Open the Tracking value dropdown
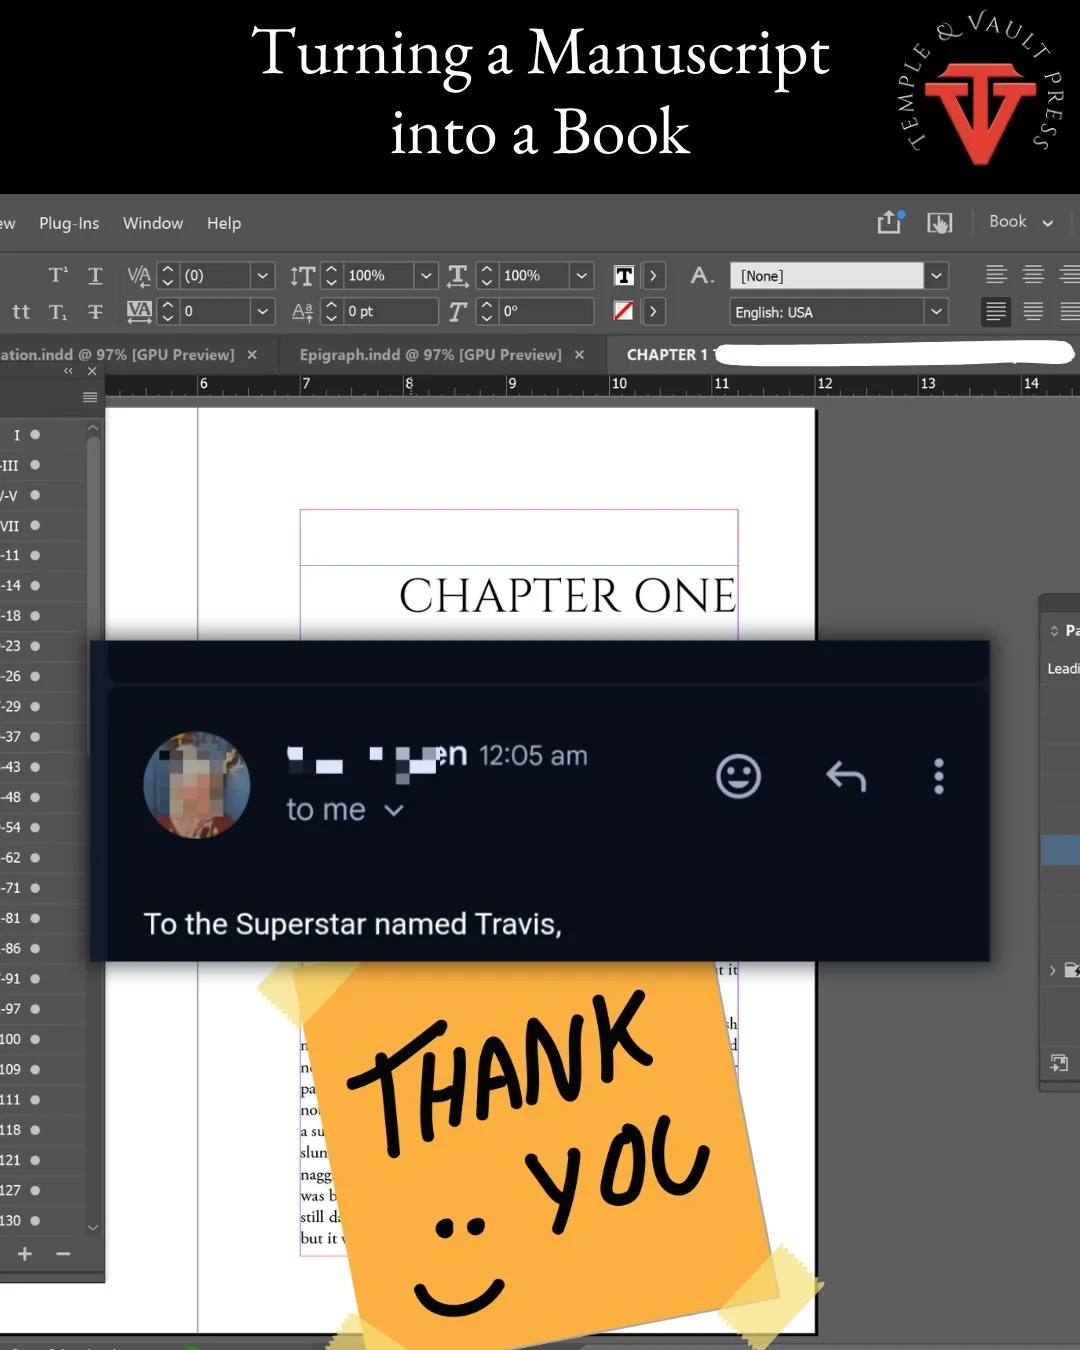This screenshot has height=1350, width=1080. (x=263, y=312)
